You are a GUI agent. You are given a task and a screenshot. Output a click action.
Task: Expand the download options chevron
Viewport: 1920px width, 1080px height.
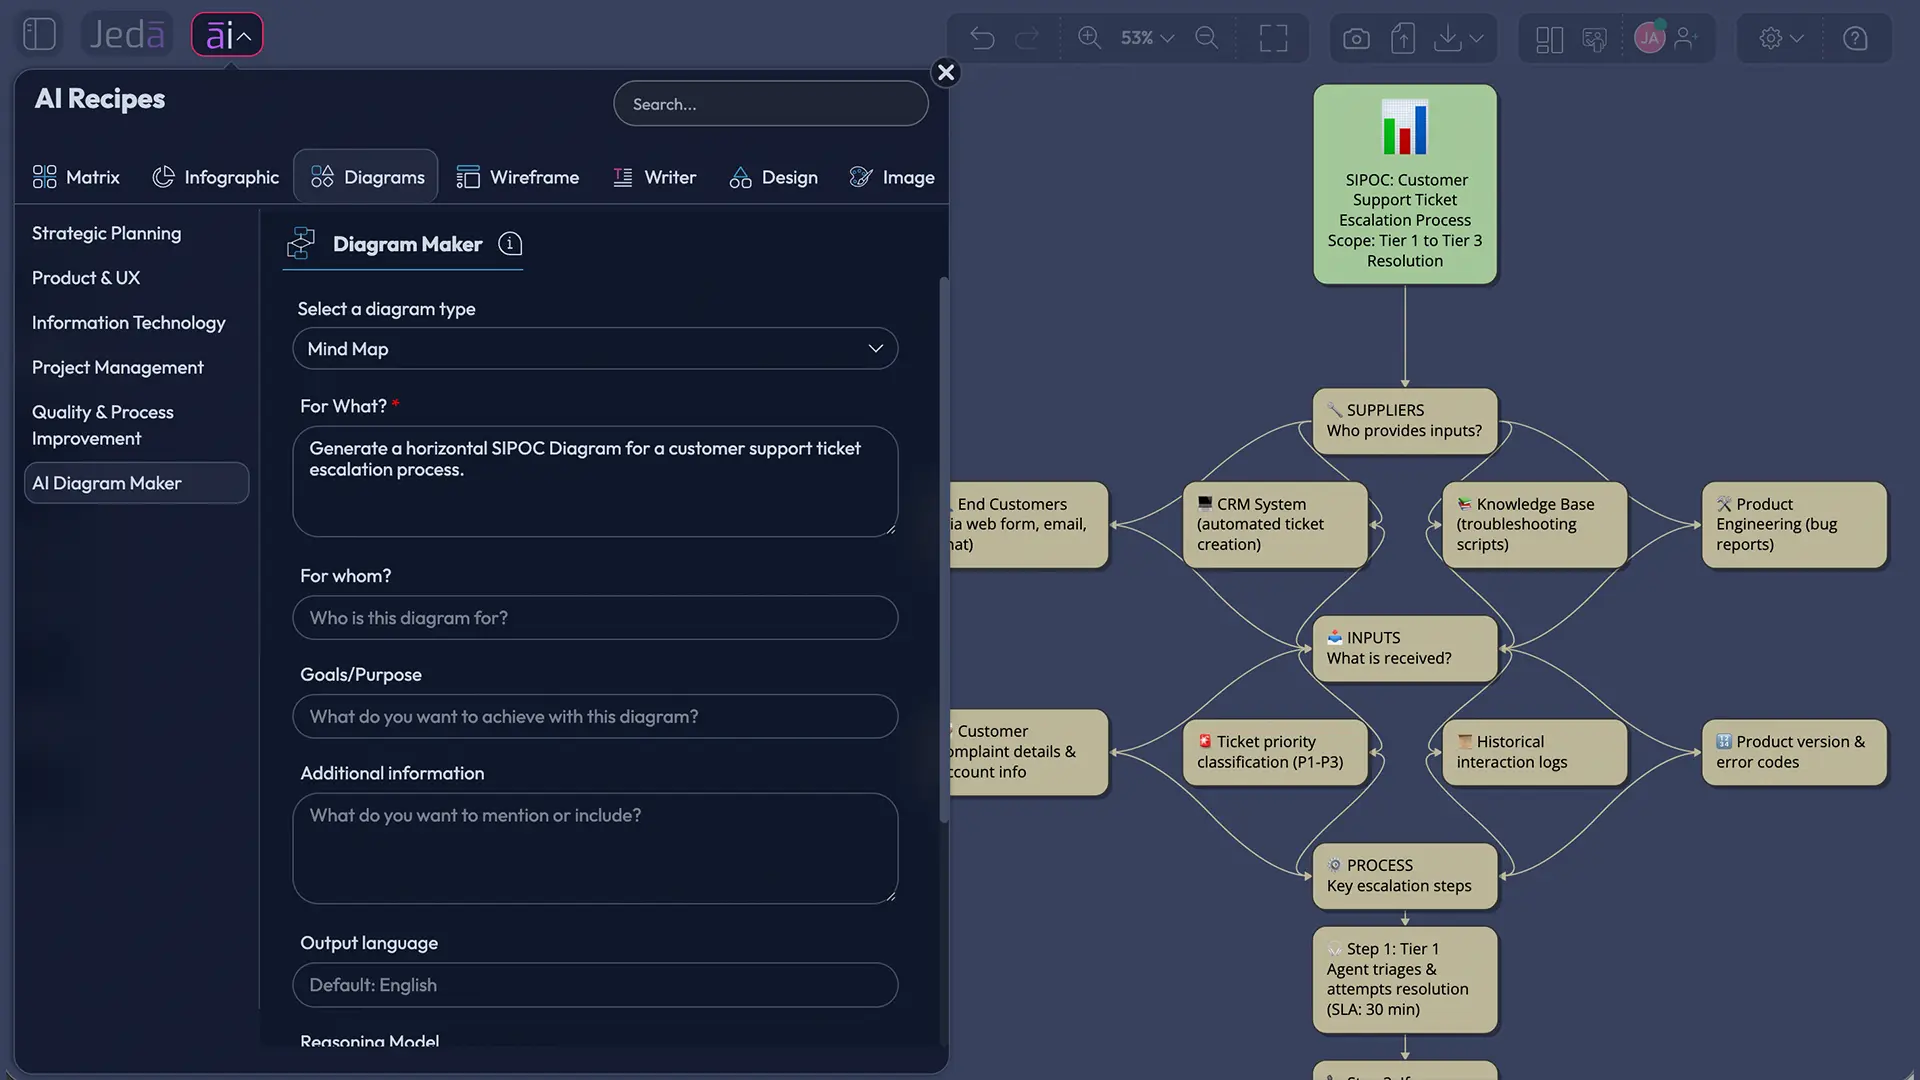click(1477, 38)
